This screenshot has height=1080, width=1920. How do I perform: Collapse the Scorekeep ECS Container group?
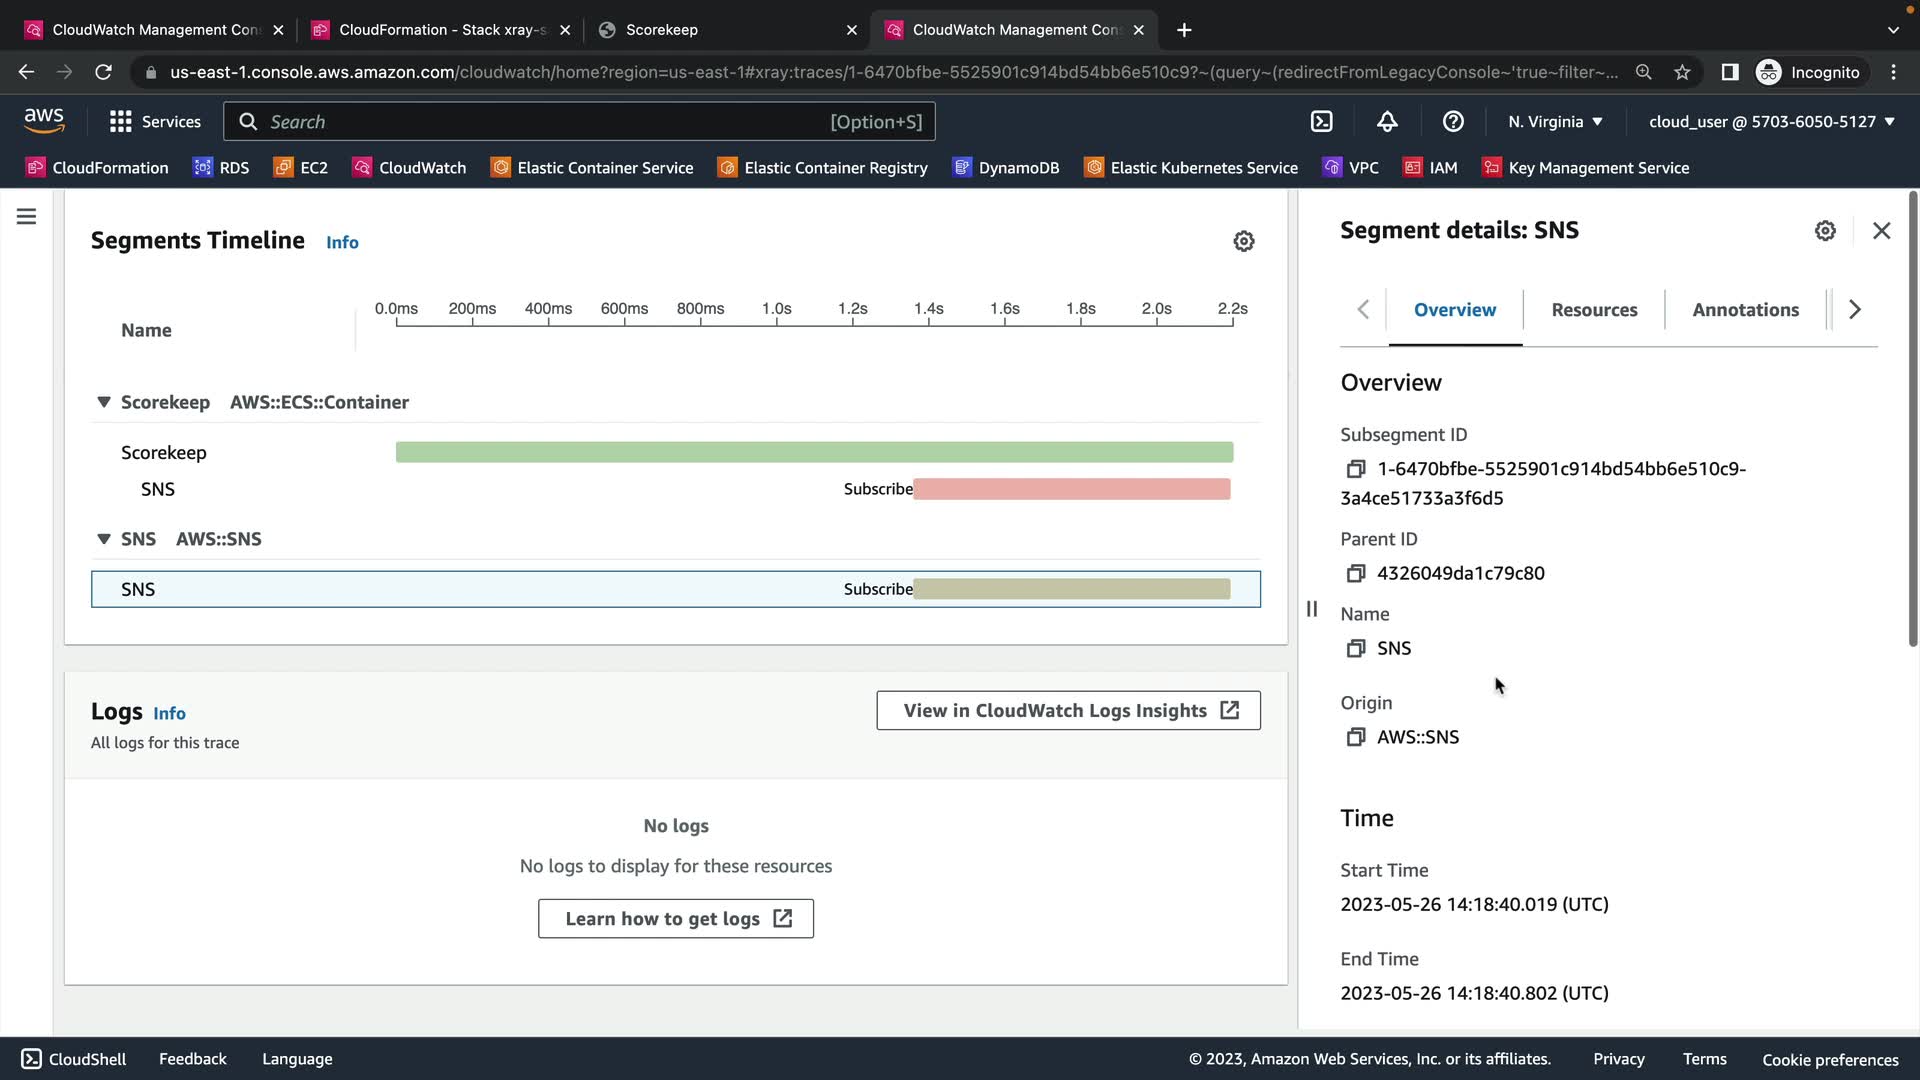tap(104, 402)
